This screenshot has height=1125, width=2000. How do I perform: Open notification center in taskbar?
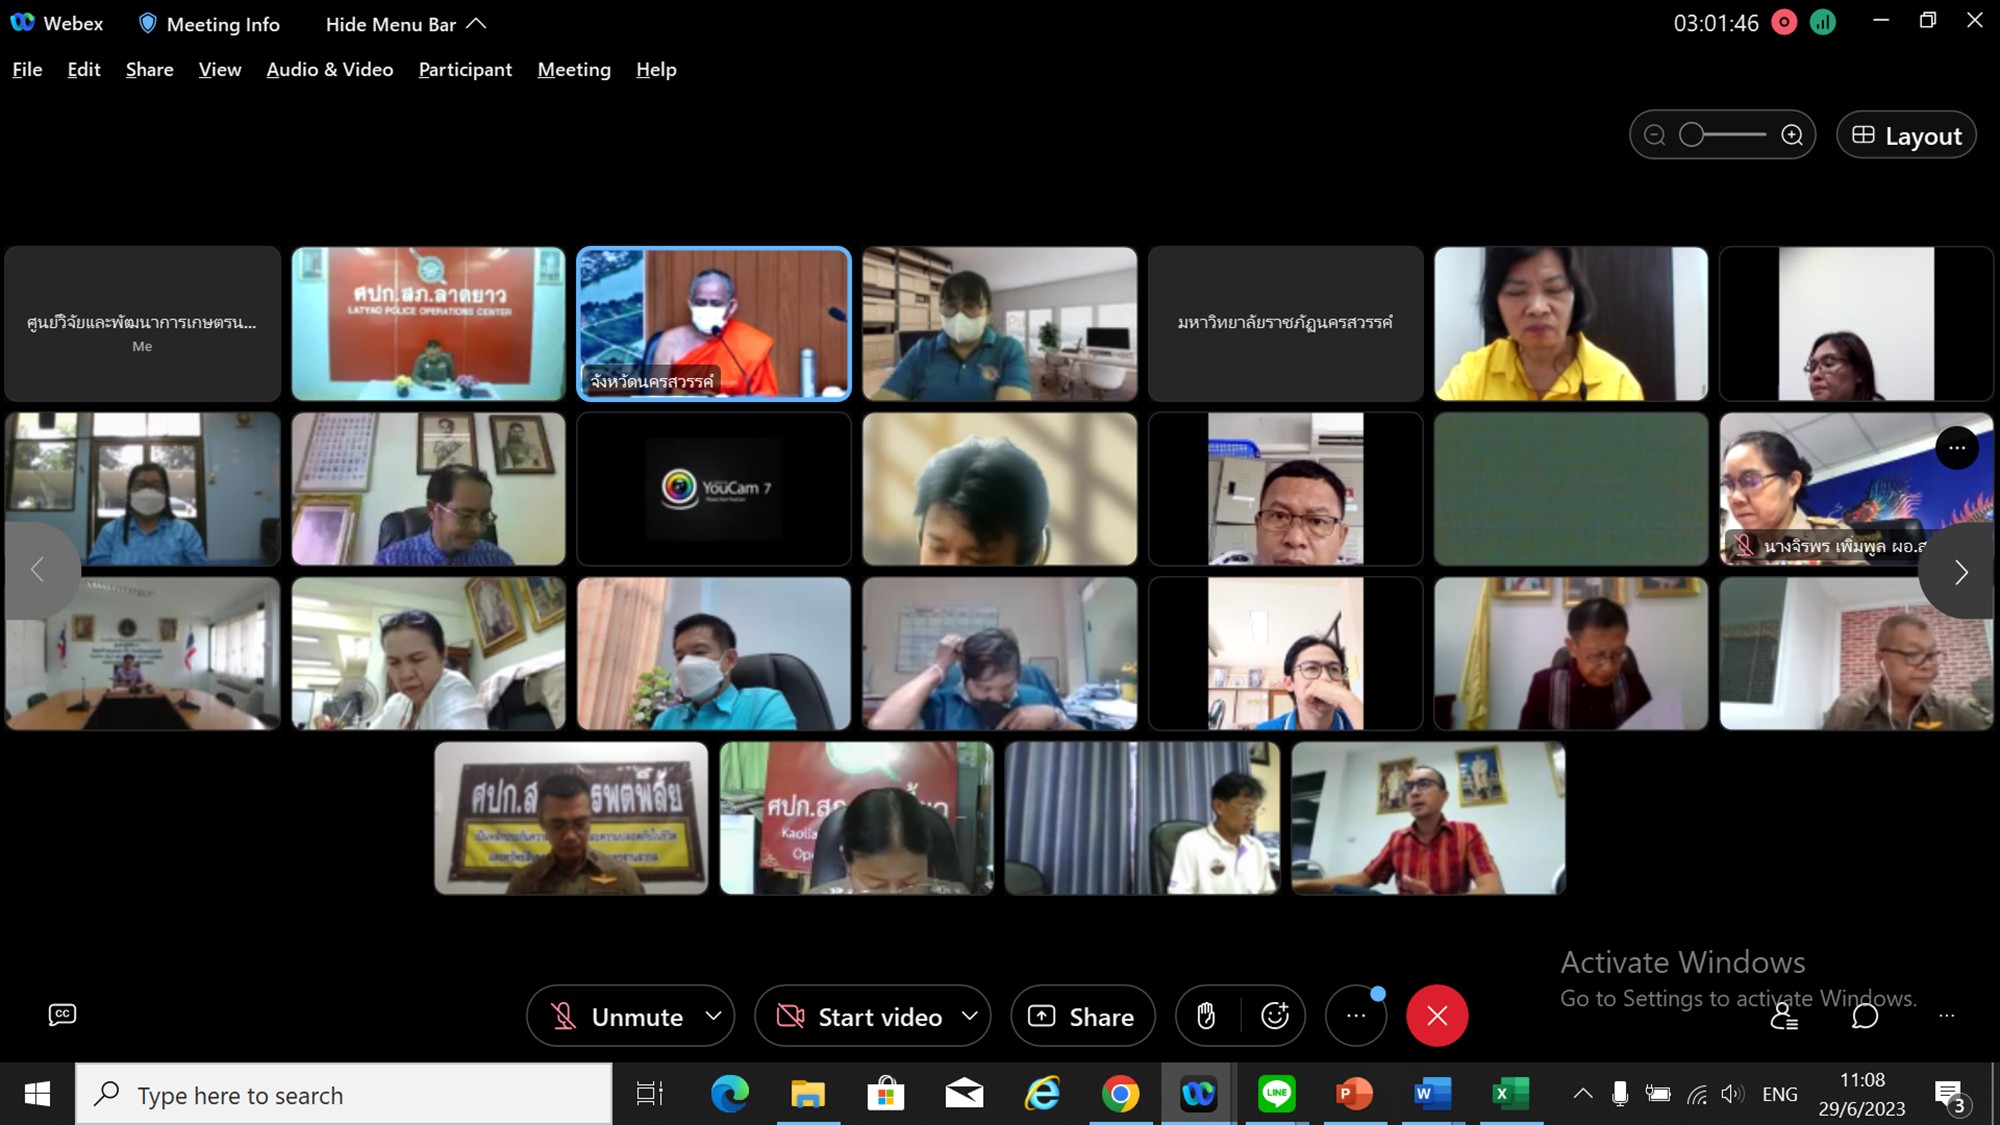coord(1949,1095)
